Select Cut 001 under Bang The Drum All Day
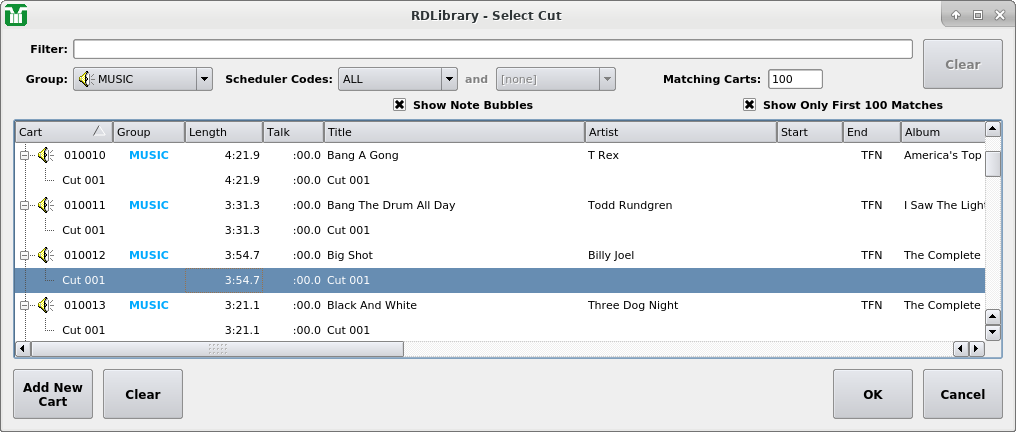The height and width of the screenshot is (432, 1016). 83,230
